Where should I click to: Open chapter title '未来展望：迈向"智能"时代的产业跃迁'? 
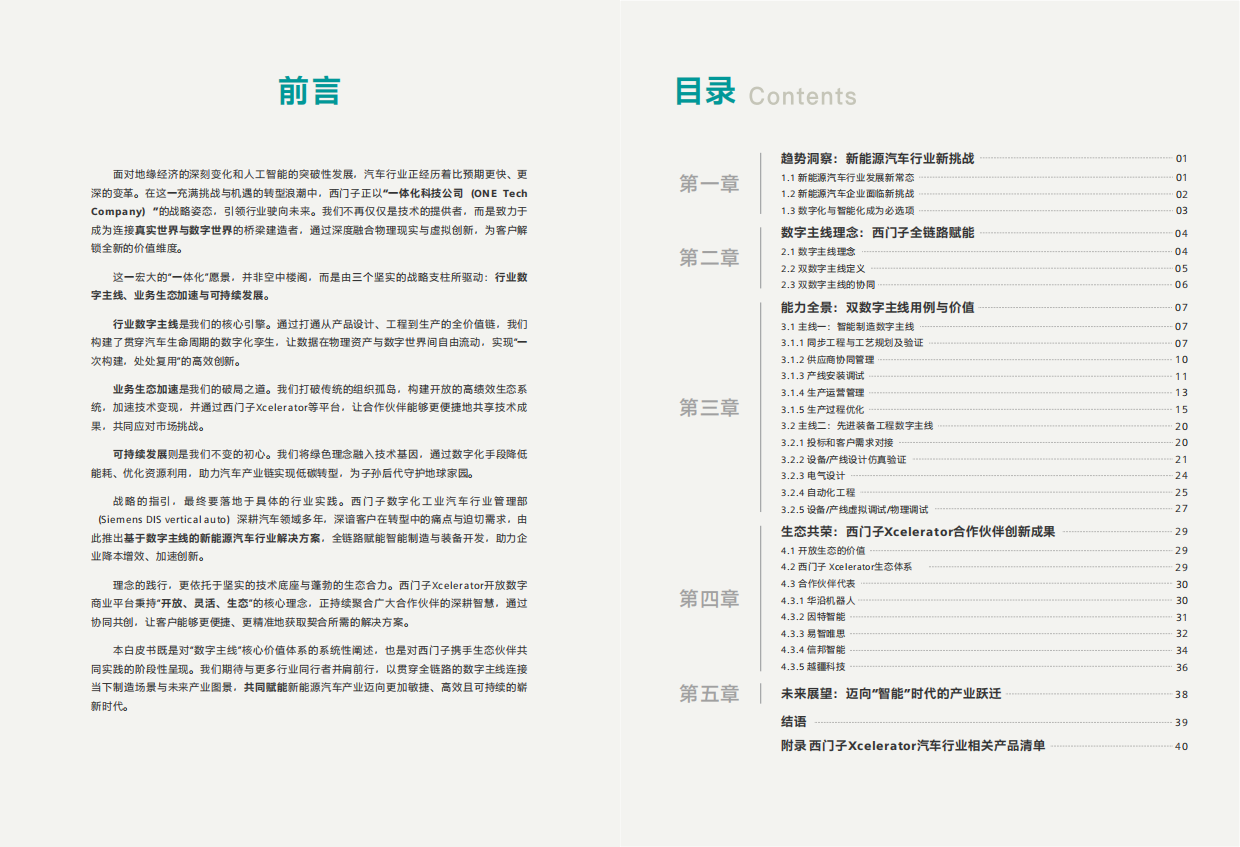click(891, 694)
